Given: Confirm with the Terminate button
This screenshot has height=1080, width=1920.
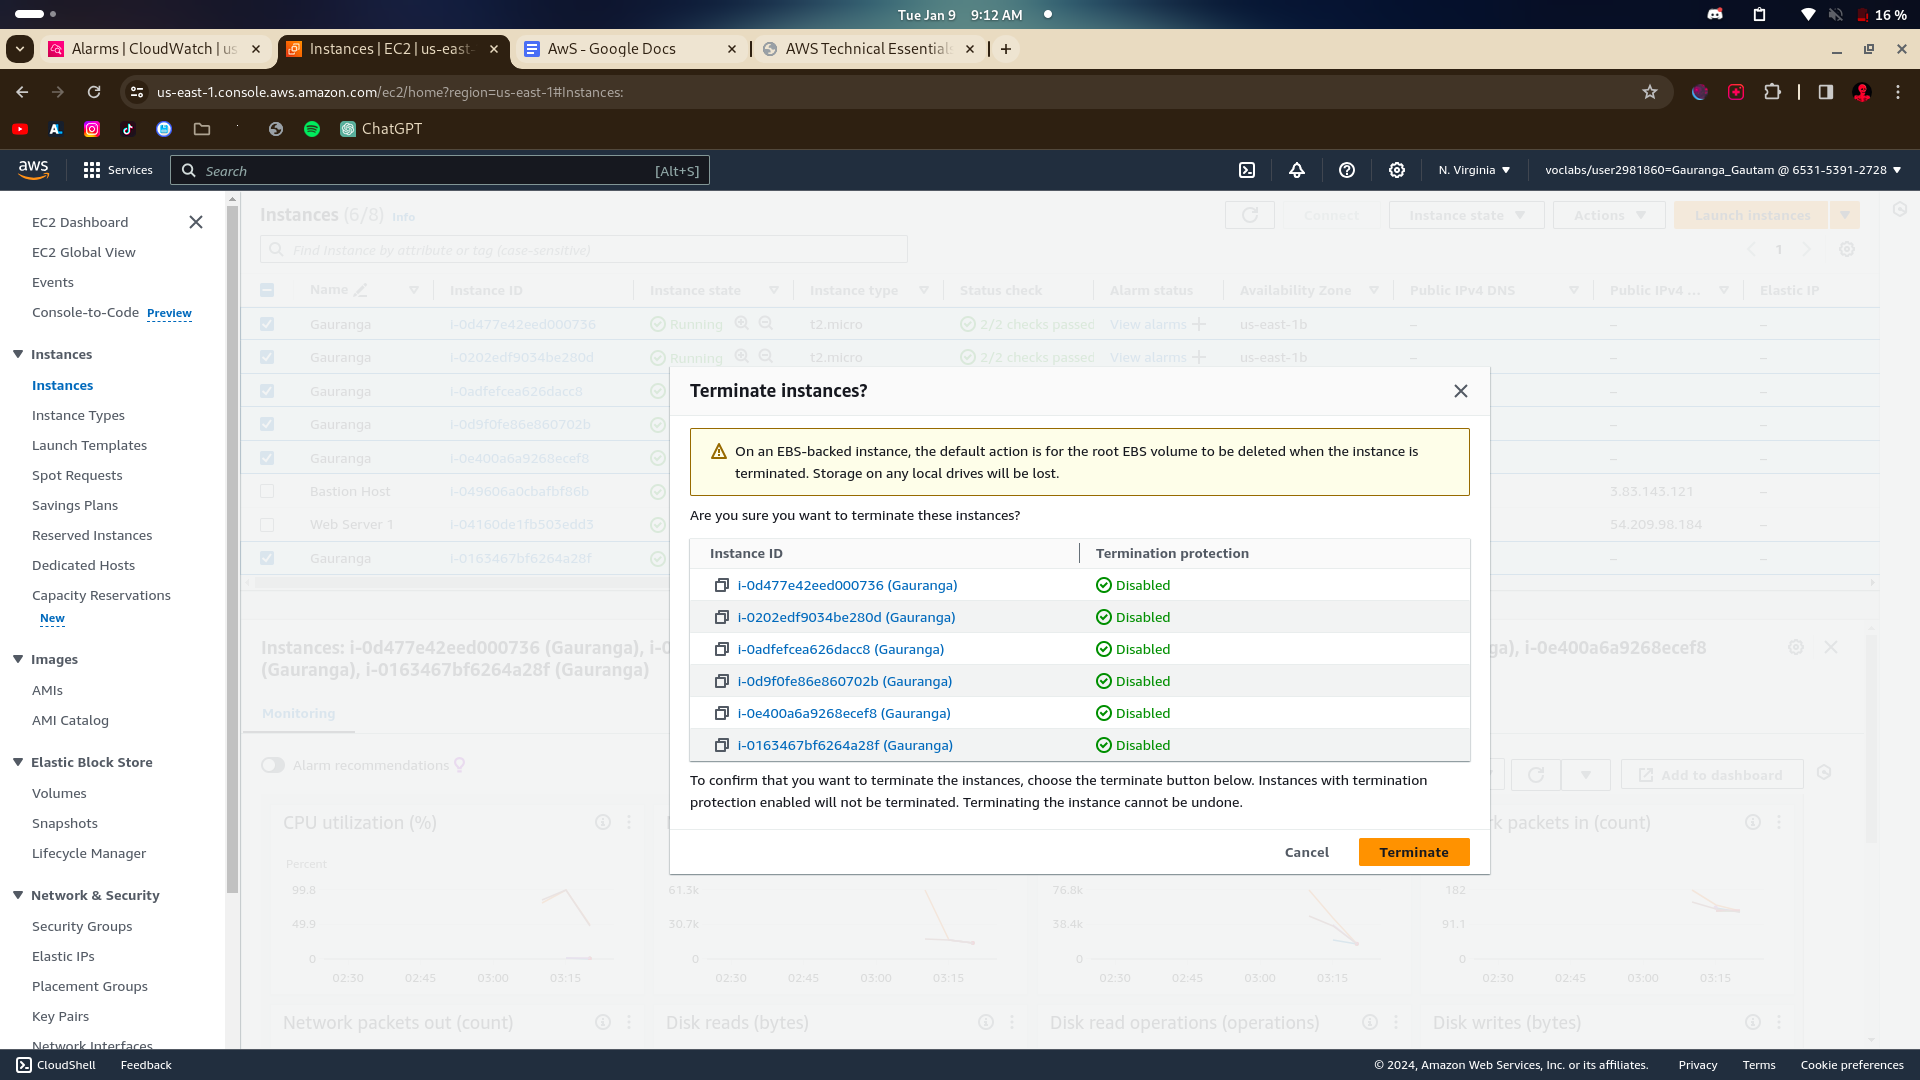Looking at the screenshot, I should pyautogui.click(x=1413, y=852).
